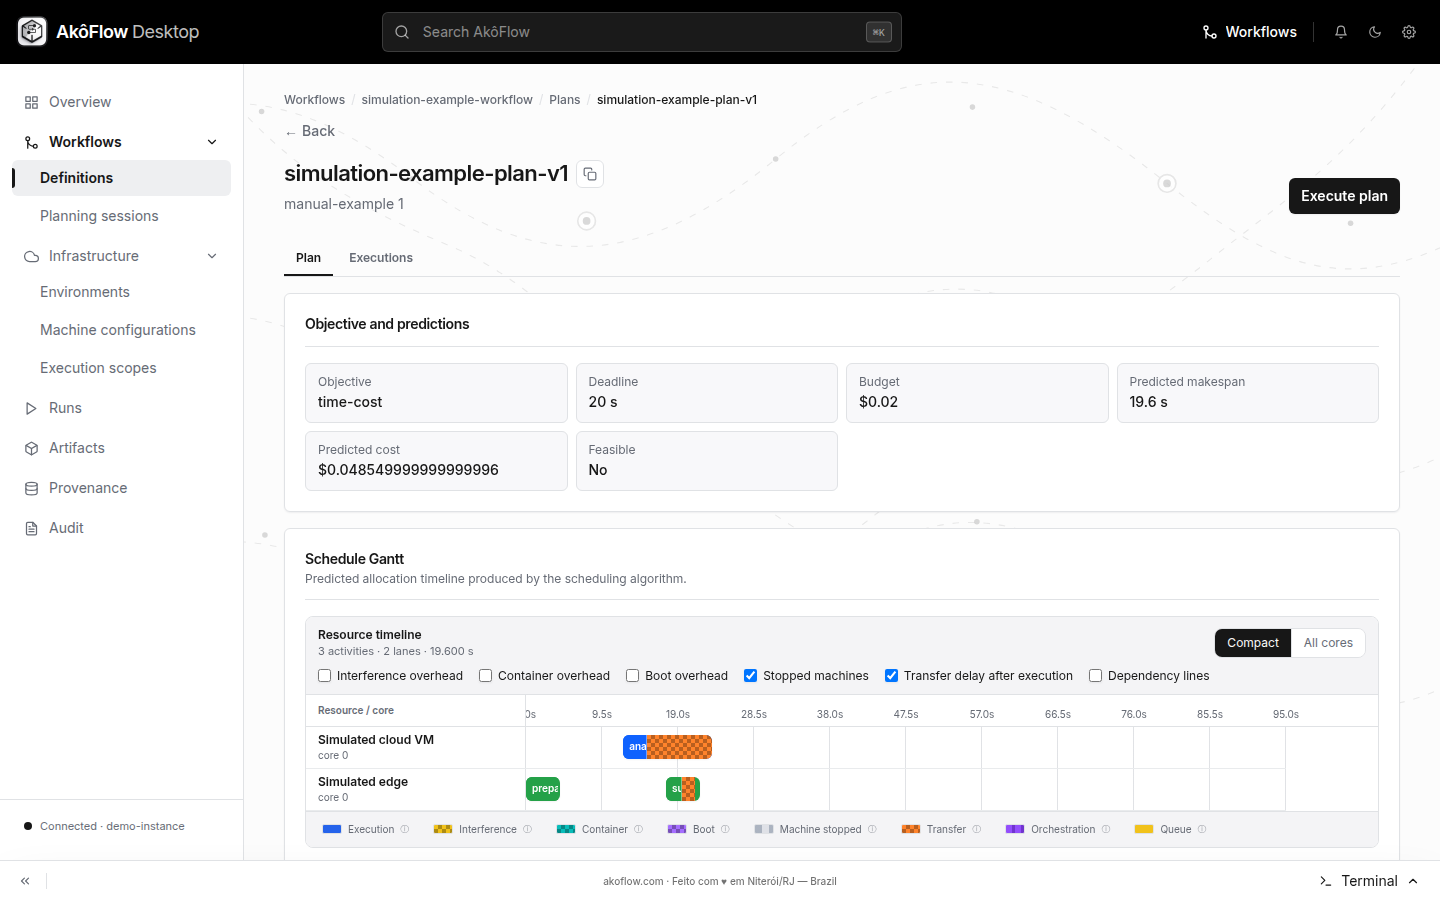Click the info icon next to Queue legend

coord(1202,829)
